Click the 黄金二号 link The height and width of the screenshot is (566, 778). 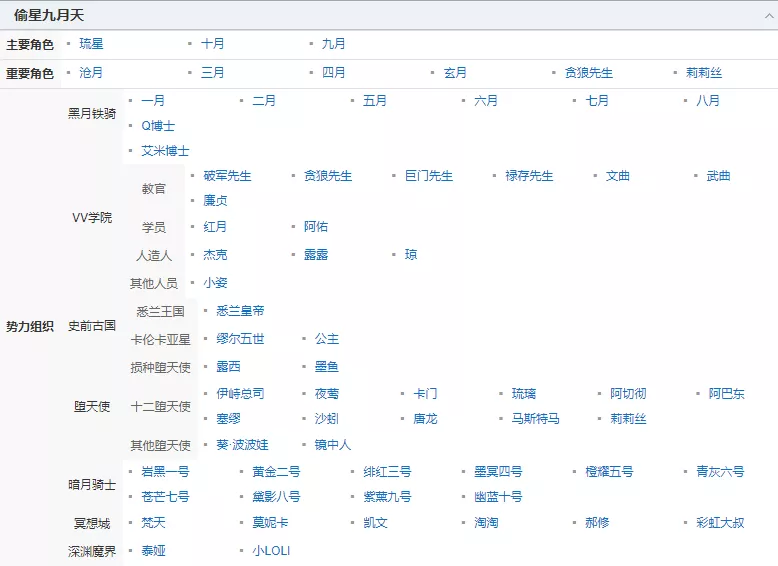coord(276,472)
